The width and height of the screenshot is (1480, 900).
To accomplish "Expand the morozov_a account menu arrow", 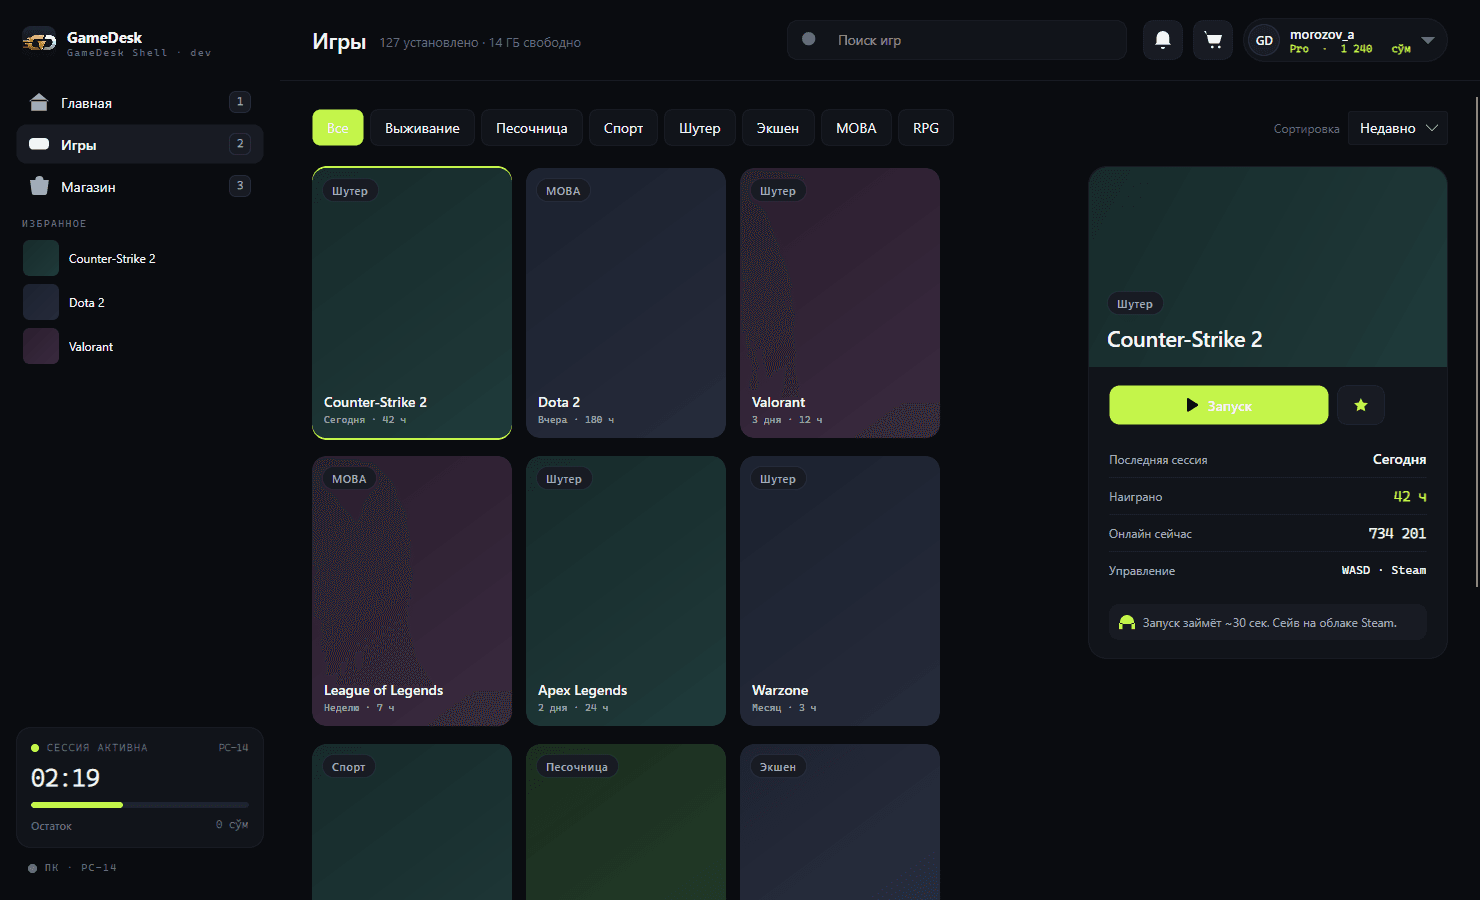I will point(1428,40).
